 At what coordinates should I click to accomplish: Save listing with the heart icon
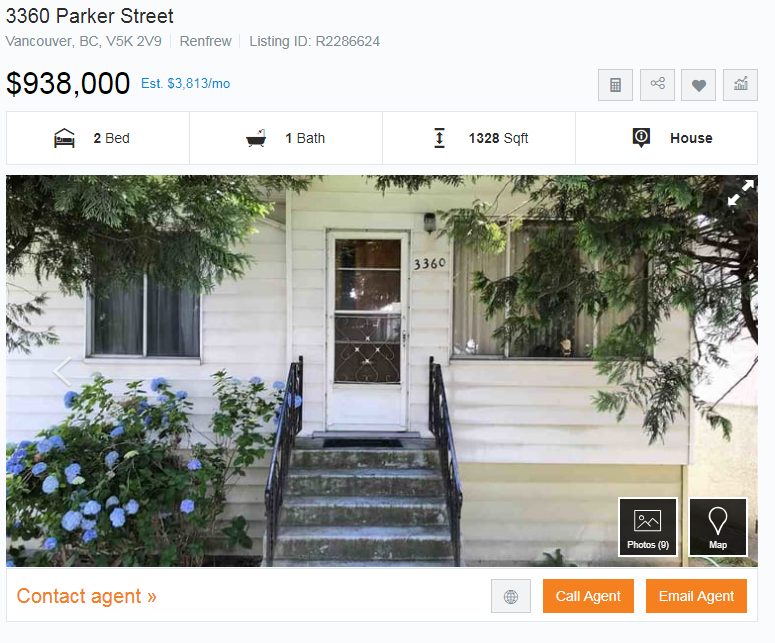698,85
